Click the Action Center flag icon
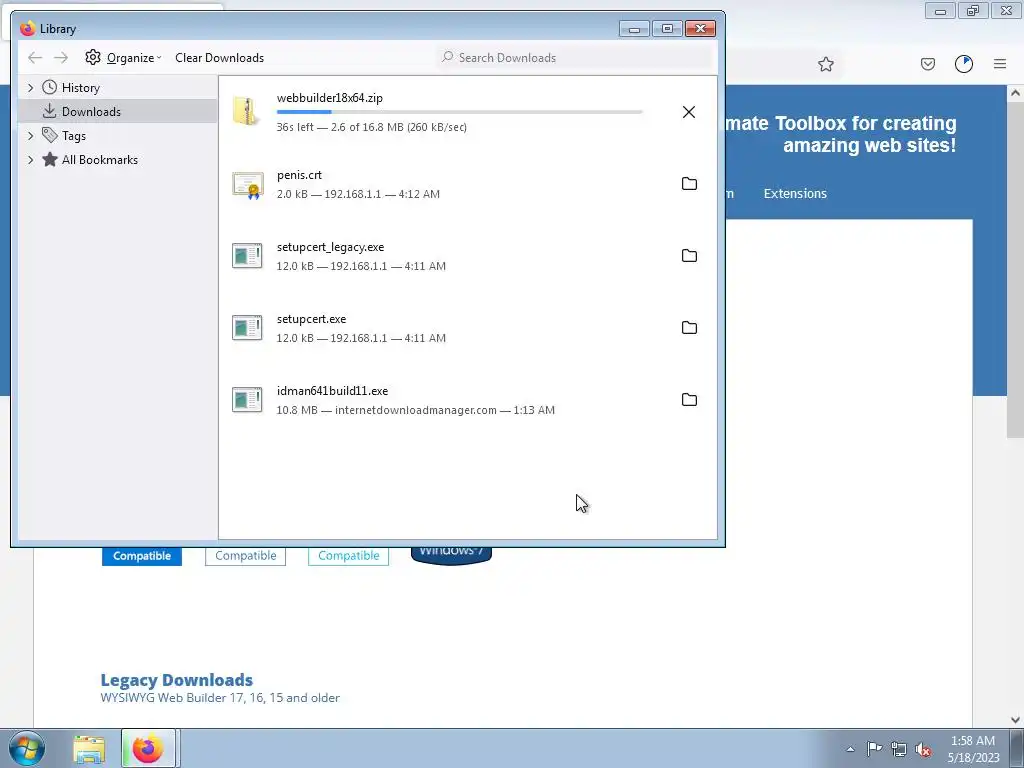The width and height of the screenshot is (1024, 768). (x=874, y=748)
